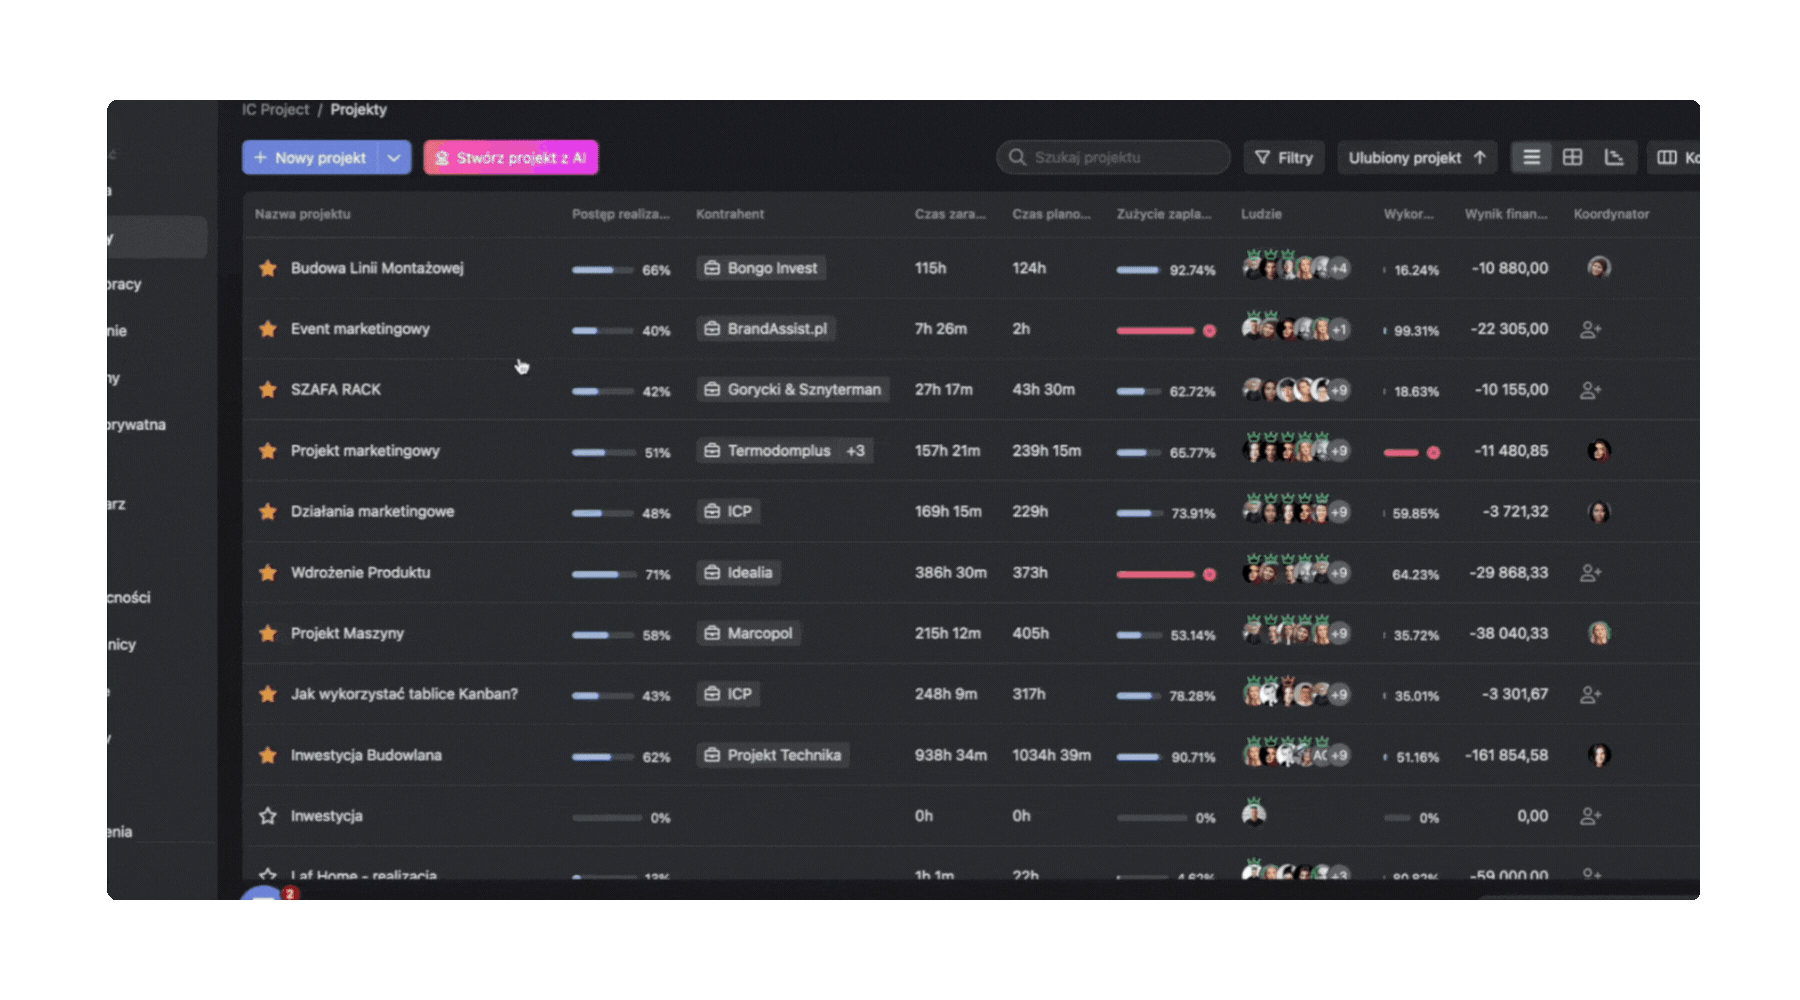Toggle favorite star for Wdrożenie Produktu
This screenshot has width=1800, height=1000.
(x=268, y=573)
